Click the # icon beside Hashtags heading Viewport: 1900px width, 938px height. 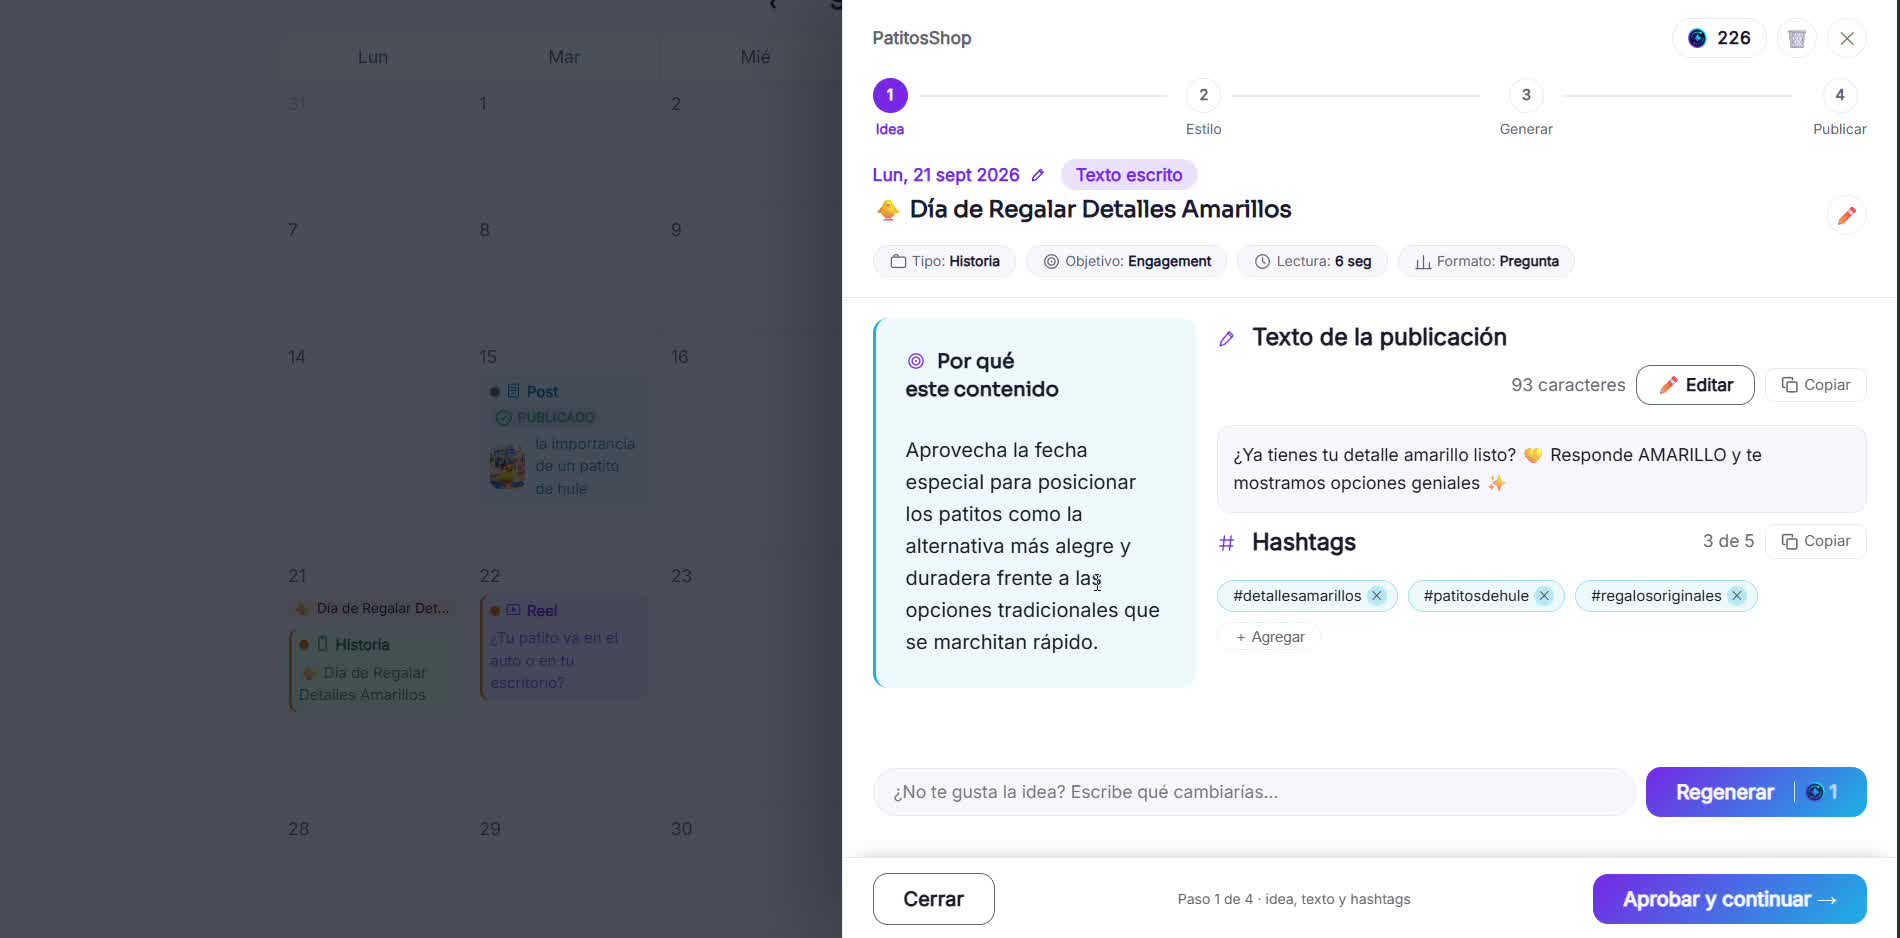(x=1227, y=543)
